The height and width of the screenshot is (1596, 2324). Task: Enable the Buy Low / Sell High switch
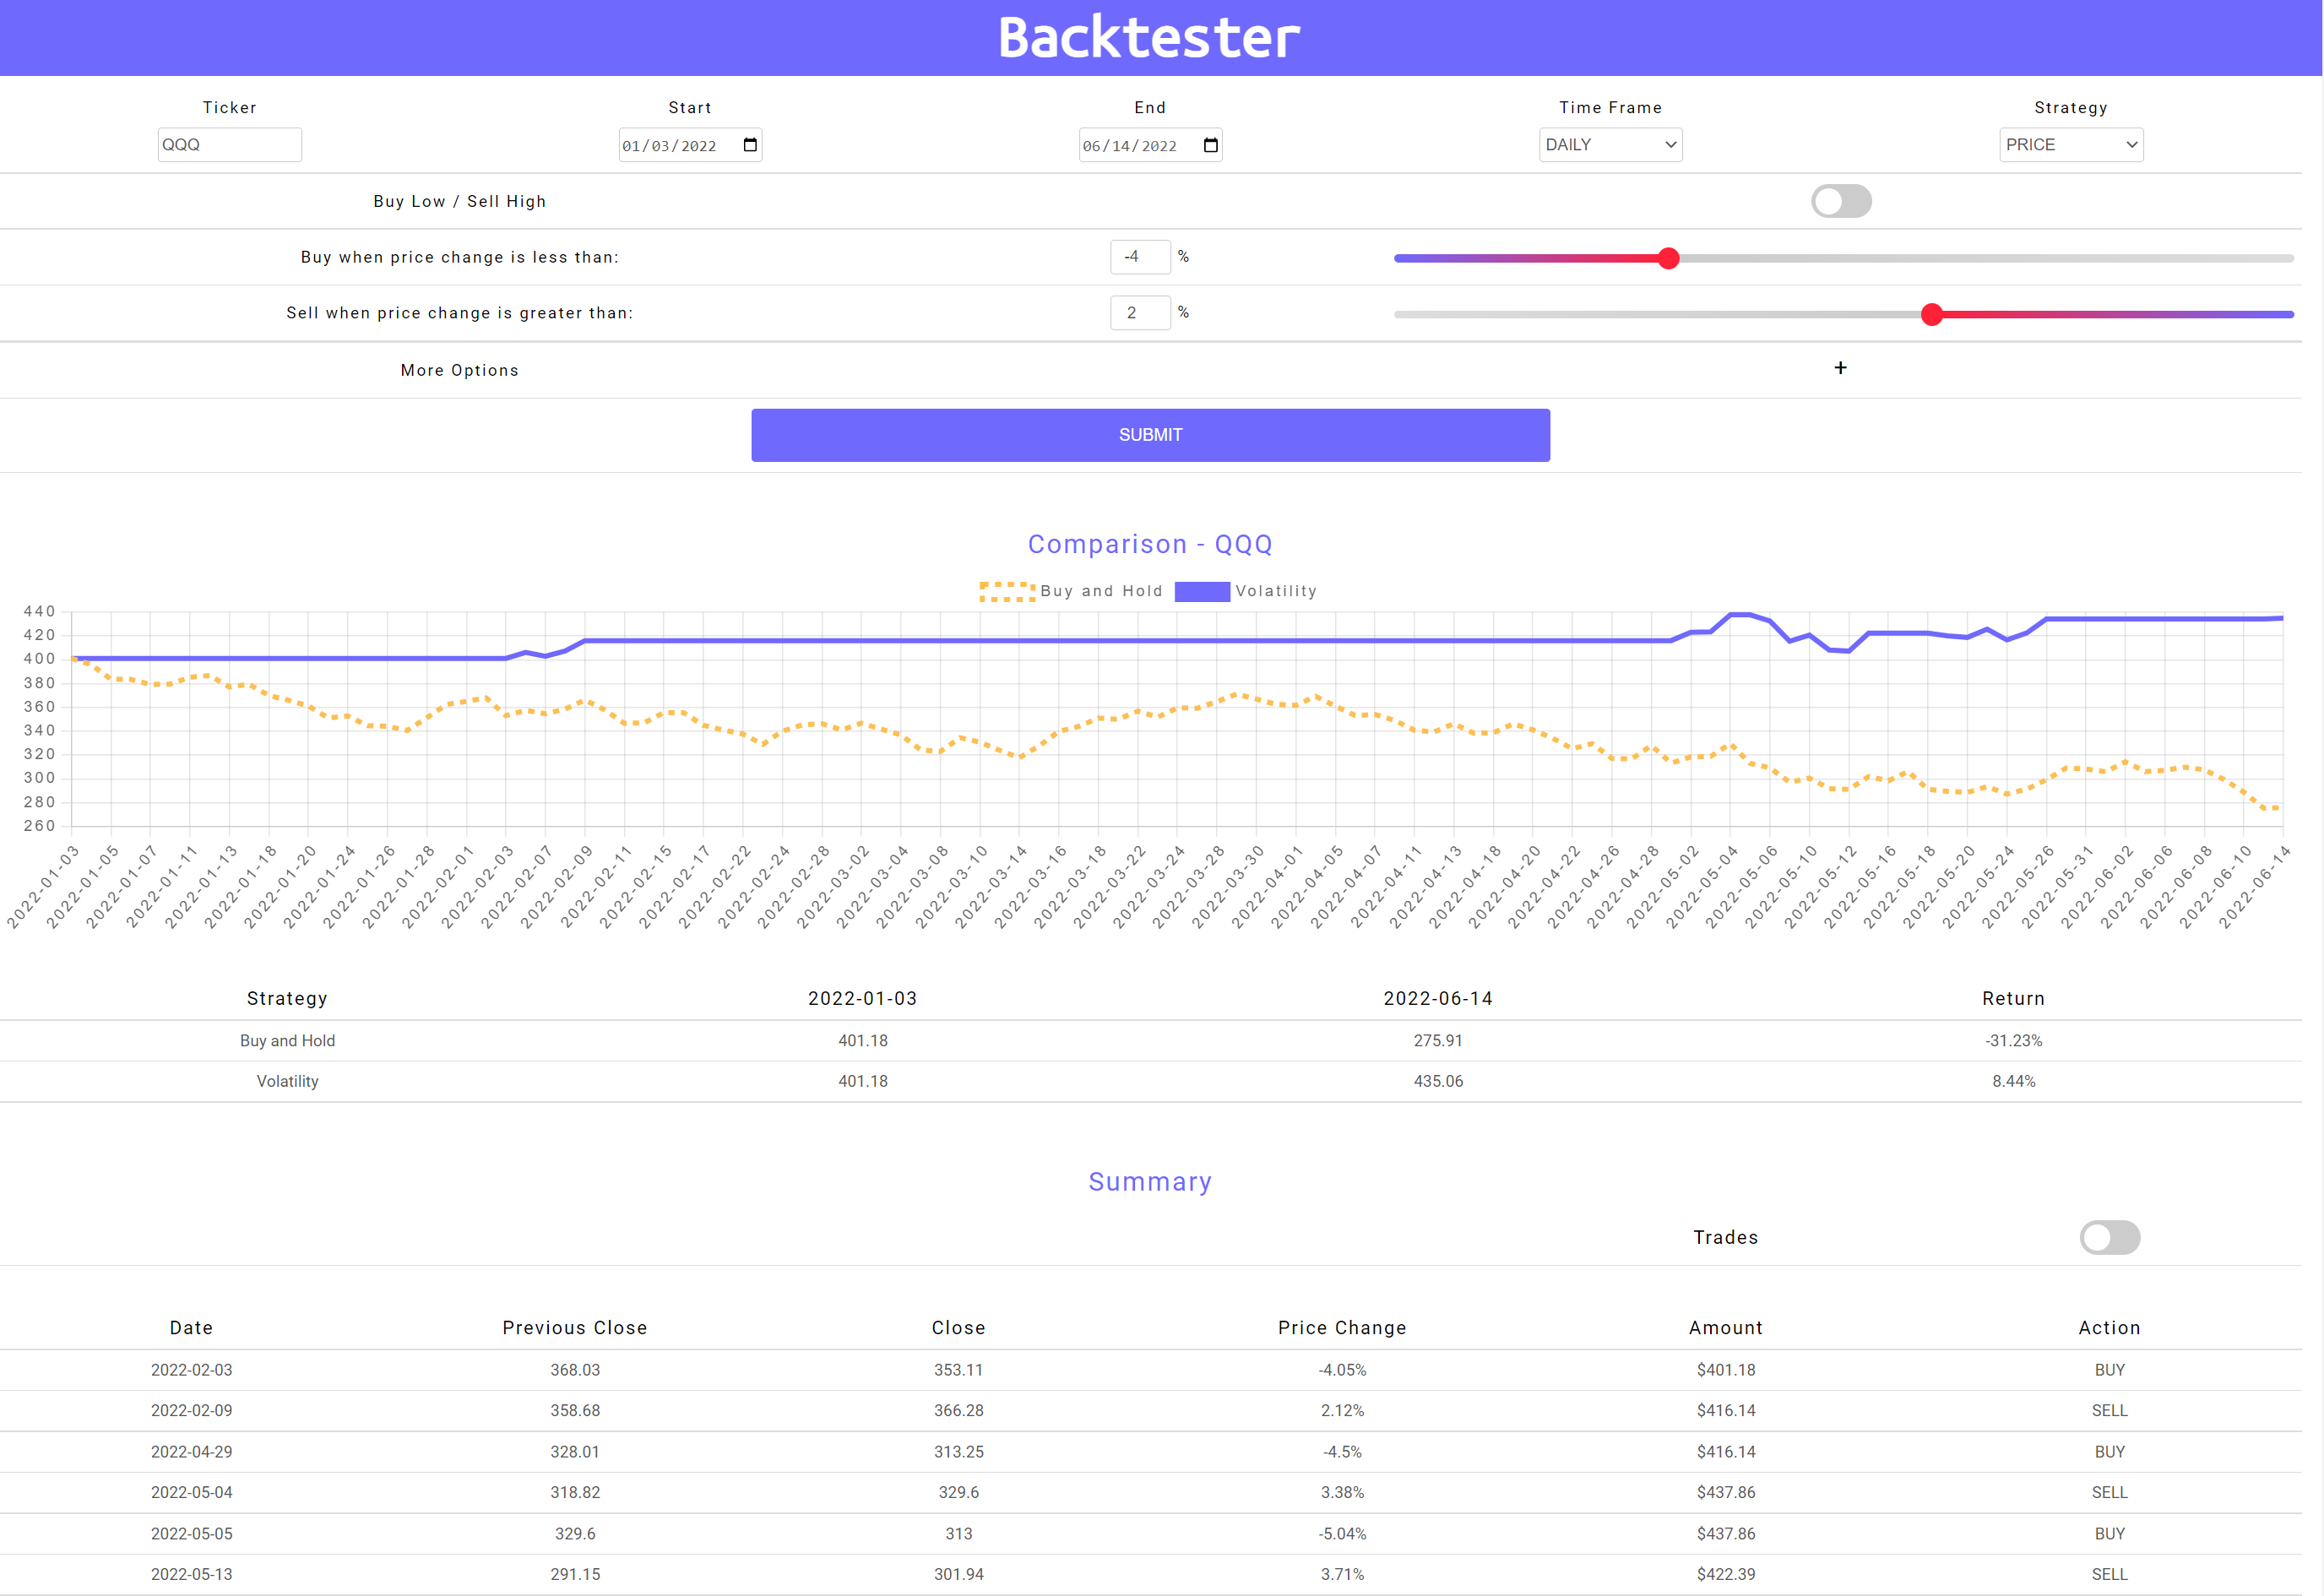pos(1841,201)
